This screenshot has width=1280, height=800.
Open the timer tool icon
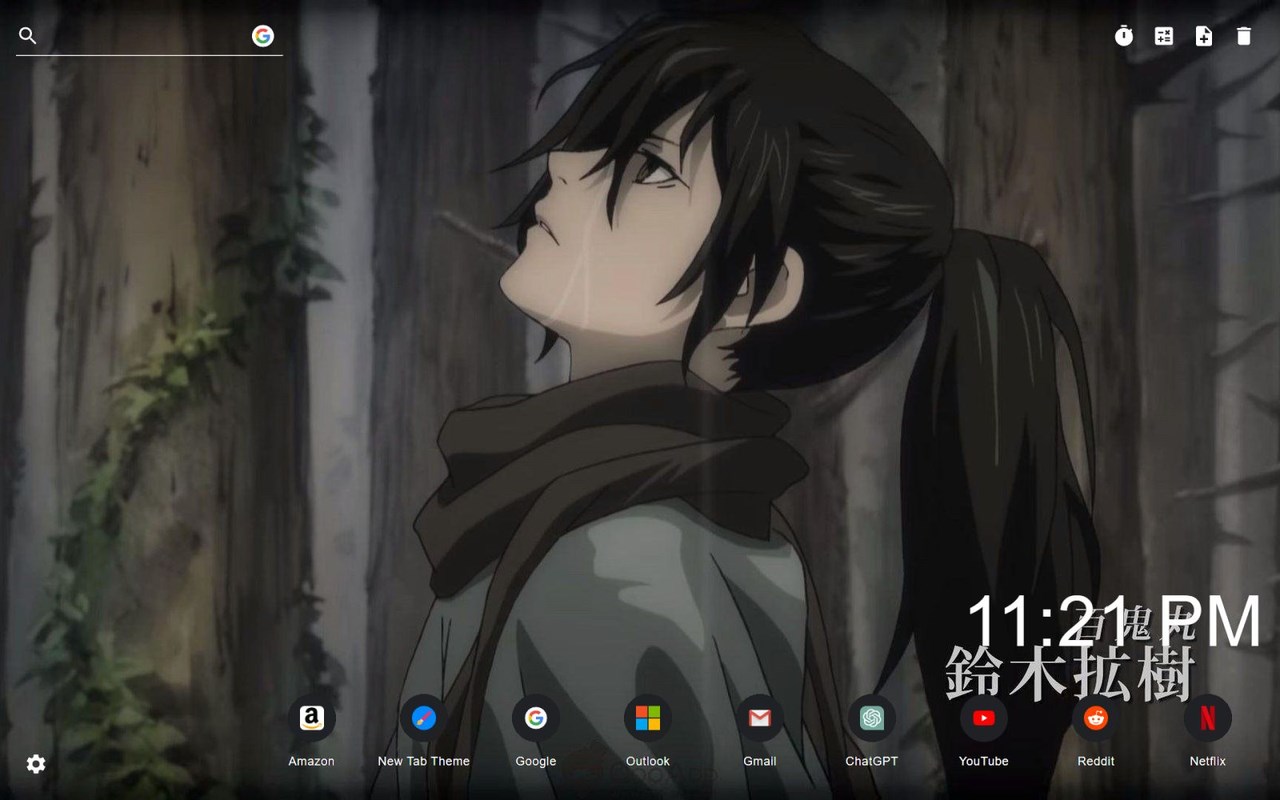(x=1124, y=36)
